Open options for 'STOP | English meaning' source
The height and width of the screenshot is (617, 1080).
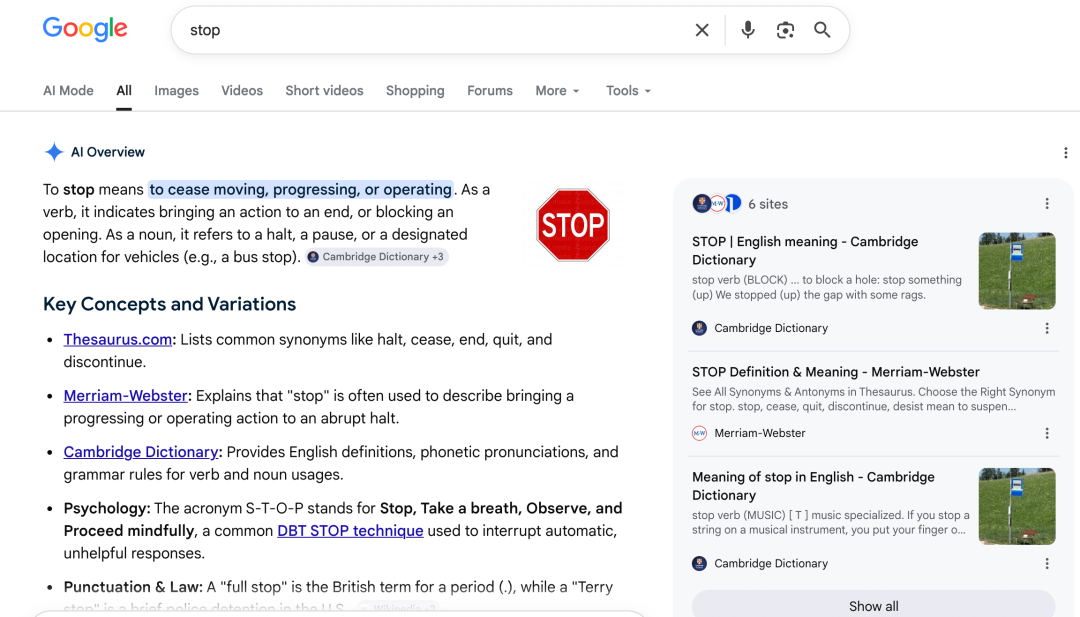point(1047,328)
